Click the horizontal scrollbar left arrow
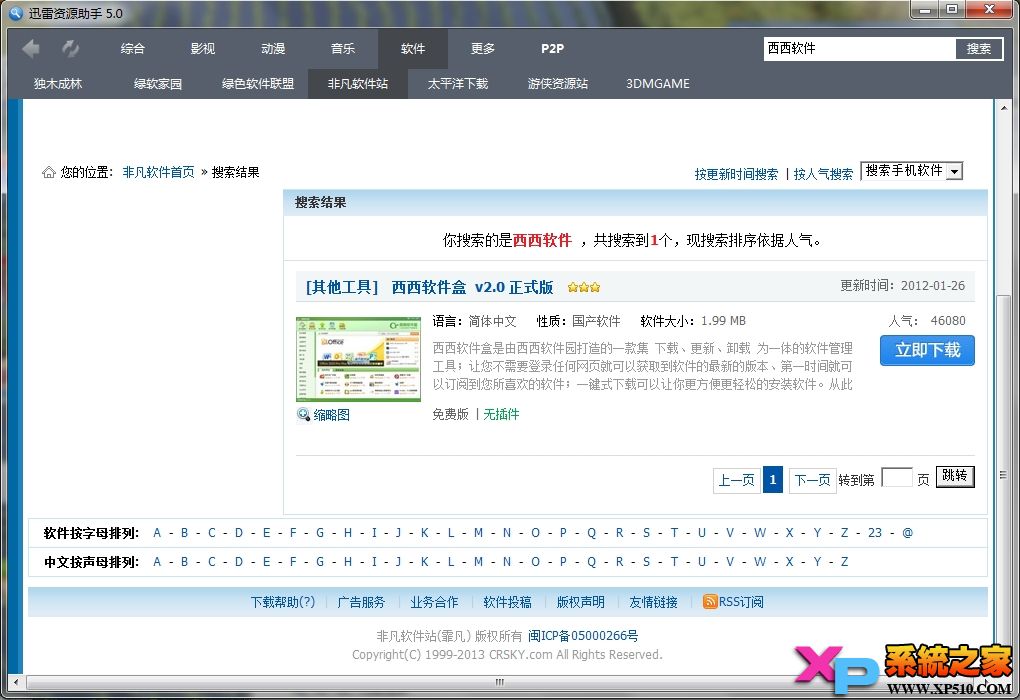 [16, 682]
